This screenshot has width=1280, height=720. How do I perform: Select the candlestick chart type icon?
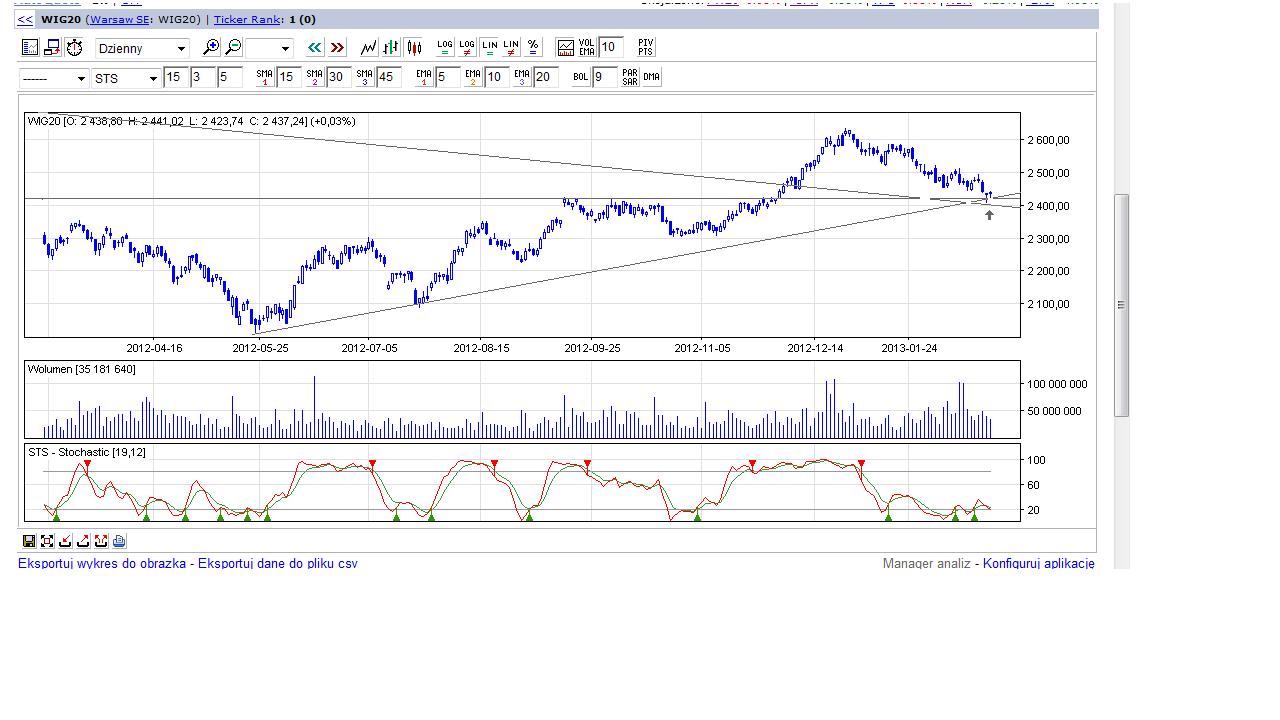click(413, 48)
